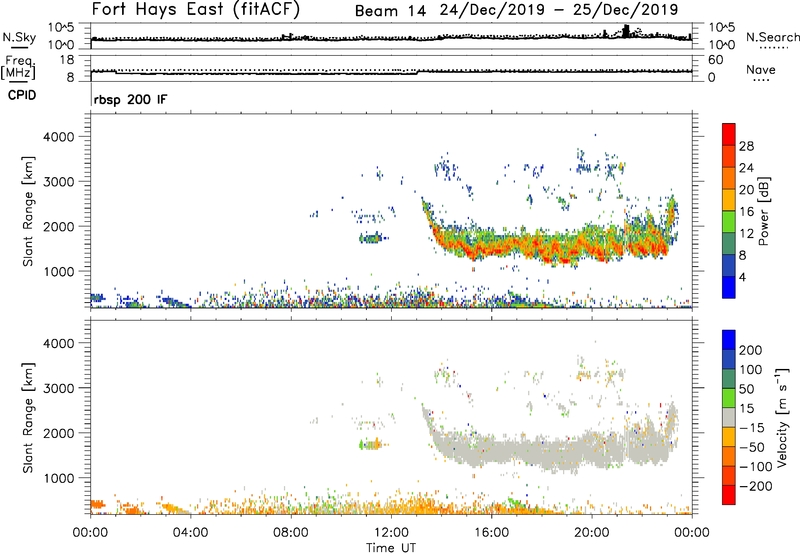Screen dimensions: 800x554
Task: Click the gray segment of the Velocity color bar
Action: tap(729, 418)
